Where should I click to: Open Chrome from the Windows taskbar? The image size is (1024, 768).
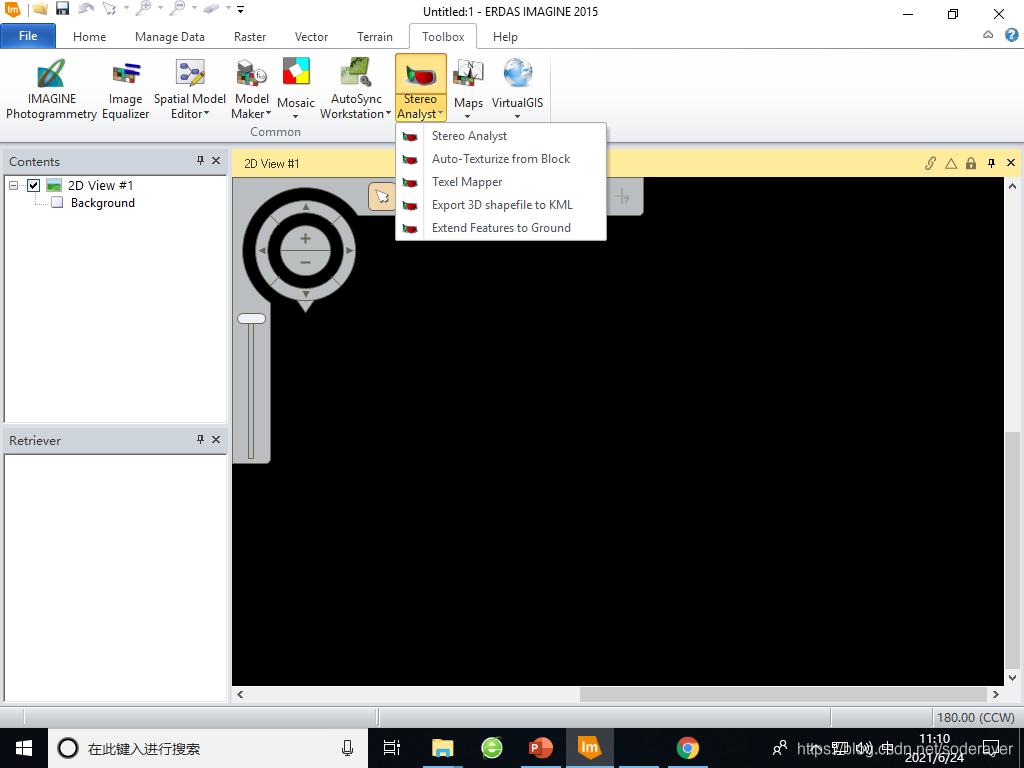[687, 748]
